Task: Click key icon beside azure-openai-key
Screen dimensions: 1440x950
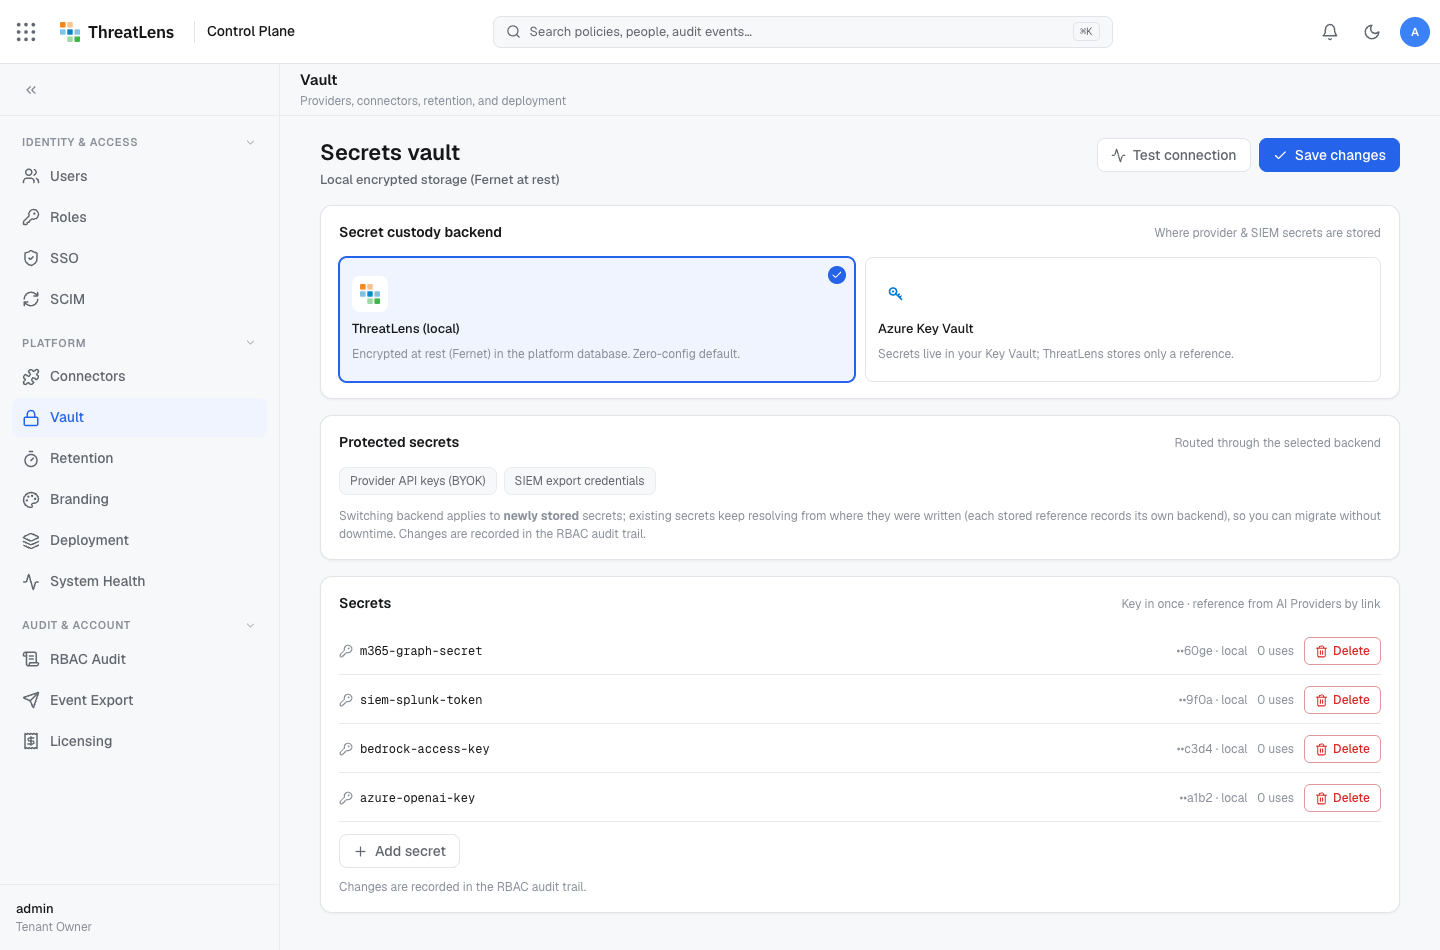Action: tap(346, 798)
